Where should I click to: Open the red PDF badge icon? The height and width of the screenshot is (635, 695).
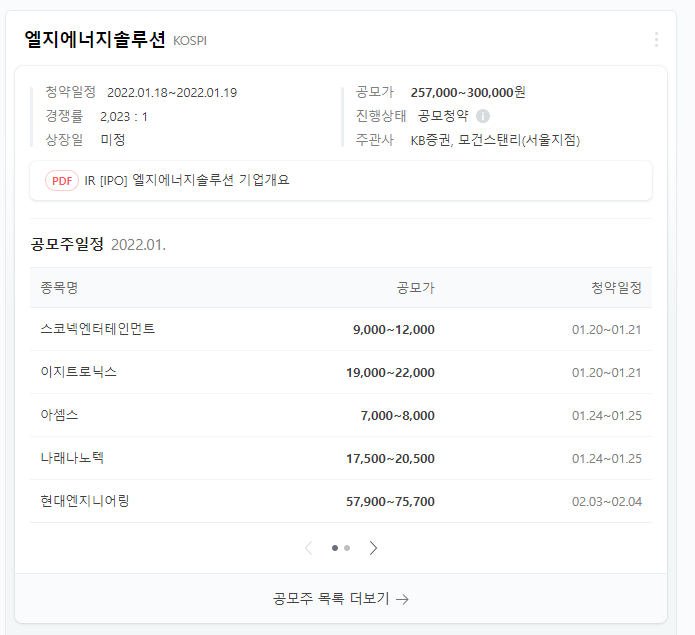point(62,180)
